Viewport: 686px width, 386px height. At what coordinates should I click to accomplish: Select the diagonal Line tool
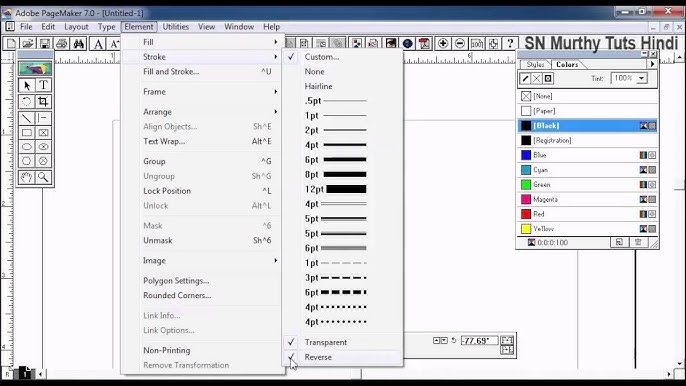coord(27,118)
